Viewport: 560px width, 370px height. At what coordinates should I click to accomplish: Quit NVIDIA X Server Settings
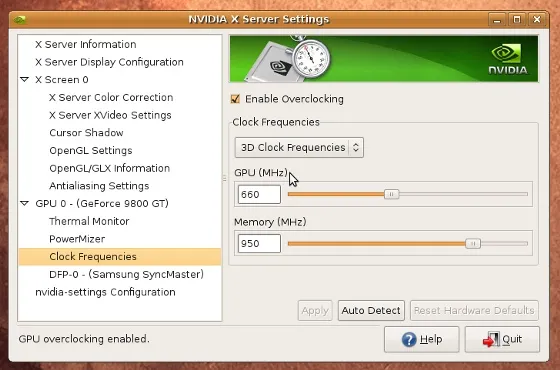pyautogui.click(x=502, y=339)
